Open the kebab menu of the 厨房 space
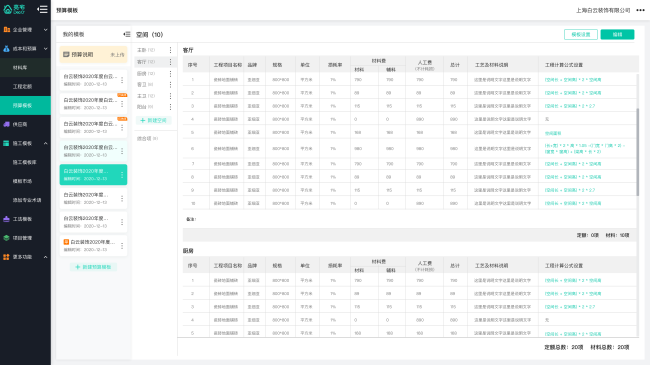Screen dimensions: 650x365 pos(170,73)
